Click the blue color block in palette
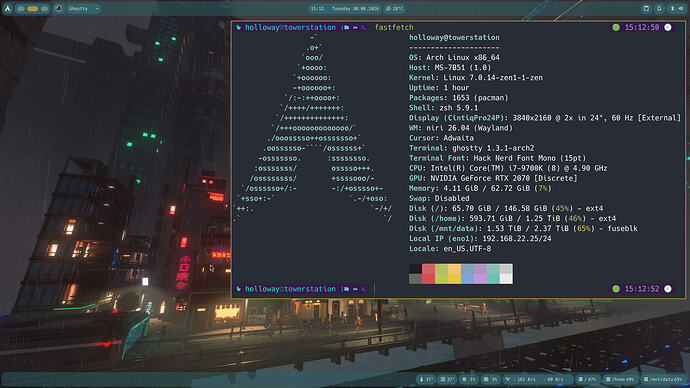 coord(467,274)
